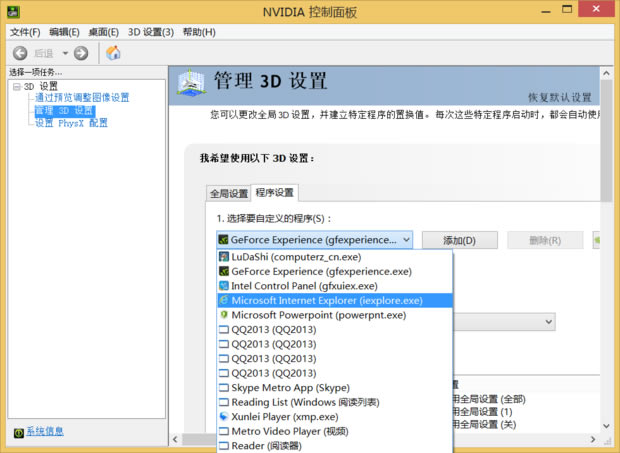This screenshot has width=620, height=453.
Task: Click the 使用全局设置 (关) value
Action: click(x=484, y=425)
